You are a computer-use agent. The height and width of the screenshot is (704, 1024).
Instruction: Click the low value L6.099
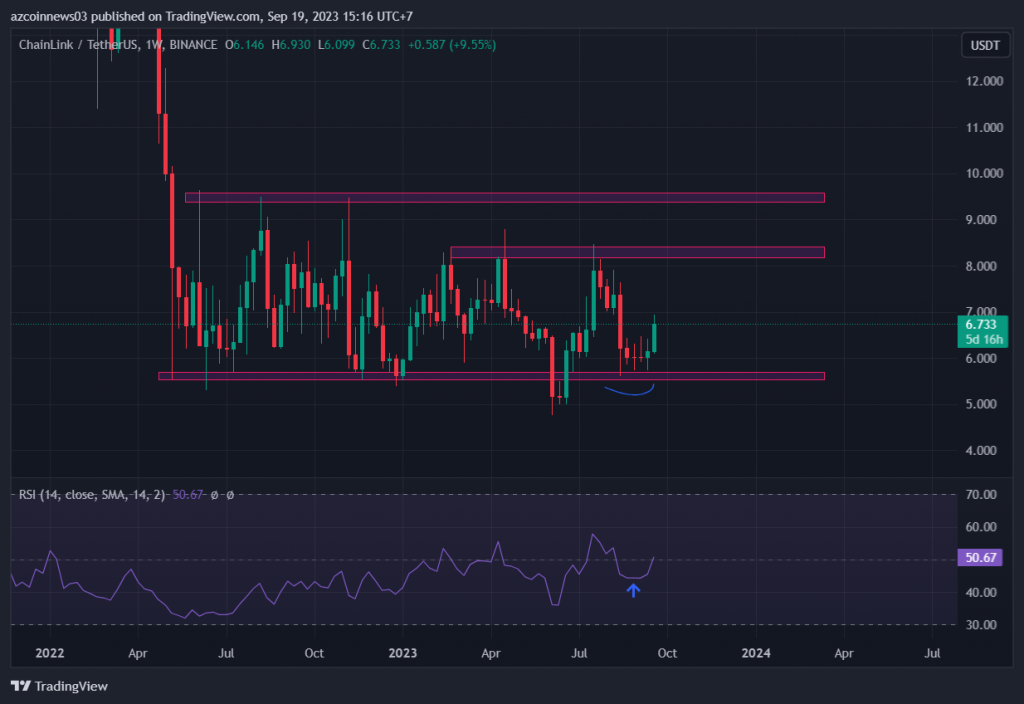click(x=336, y=44)
